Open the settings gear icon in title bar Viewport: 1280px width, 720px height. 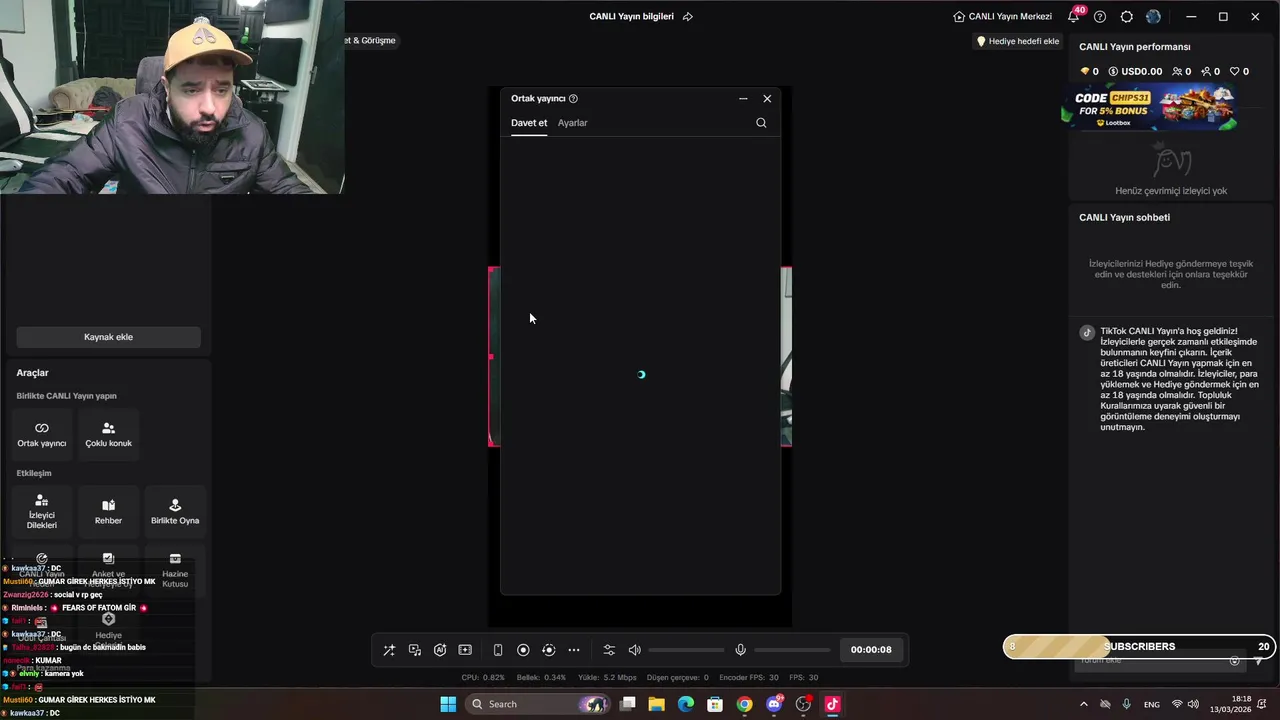(x=1127, y=16)
